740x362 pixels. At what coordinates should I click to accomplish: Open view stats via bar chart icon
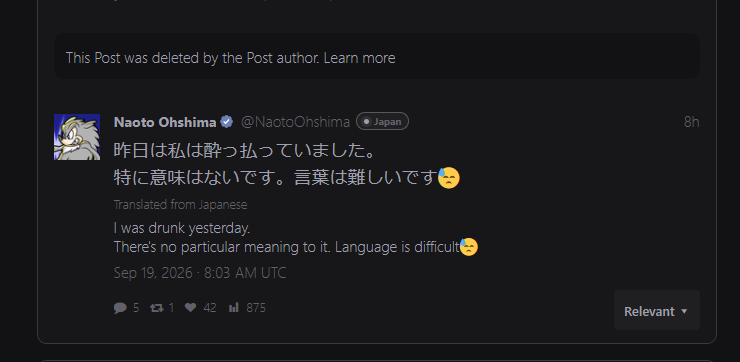click(234, 308)
